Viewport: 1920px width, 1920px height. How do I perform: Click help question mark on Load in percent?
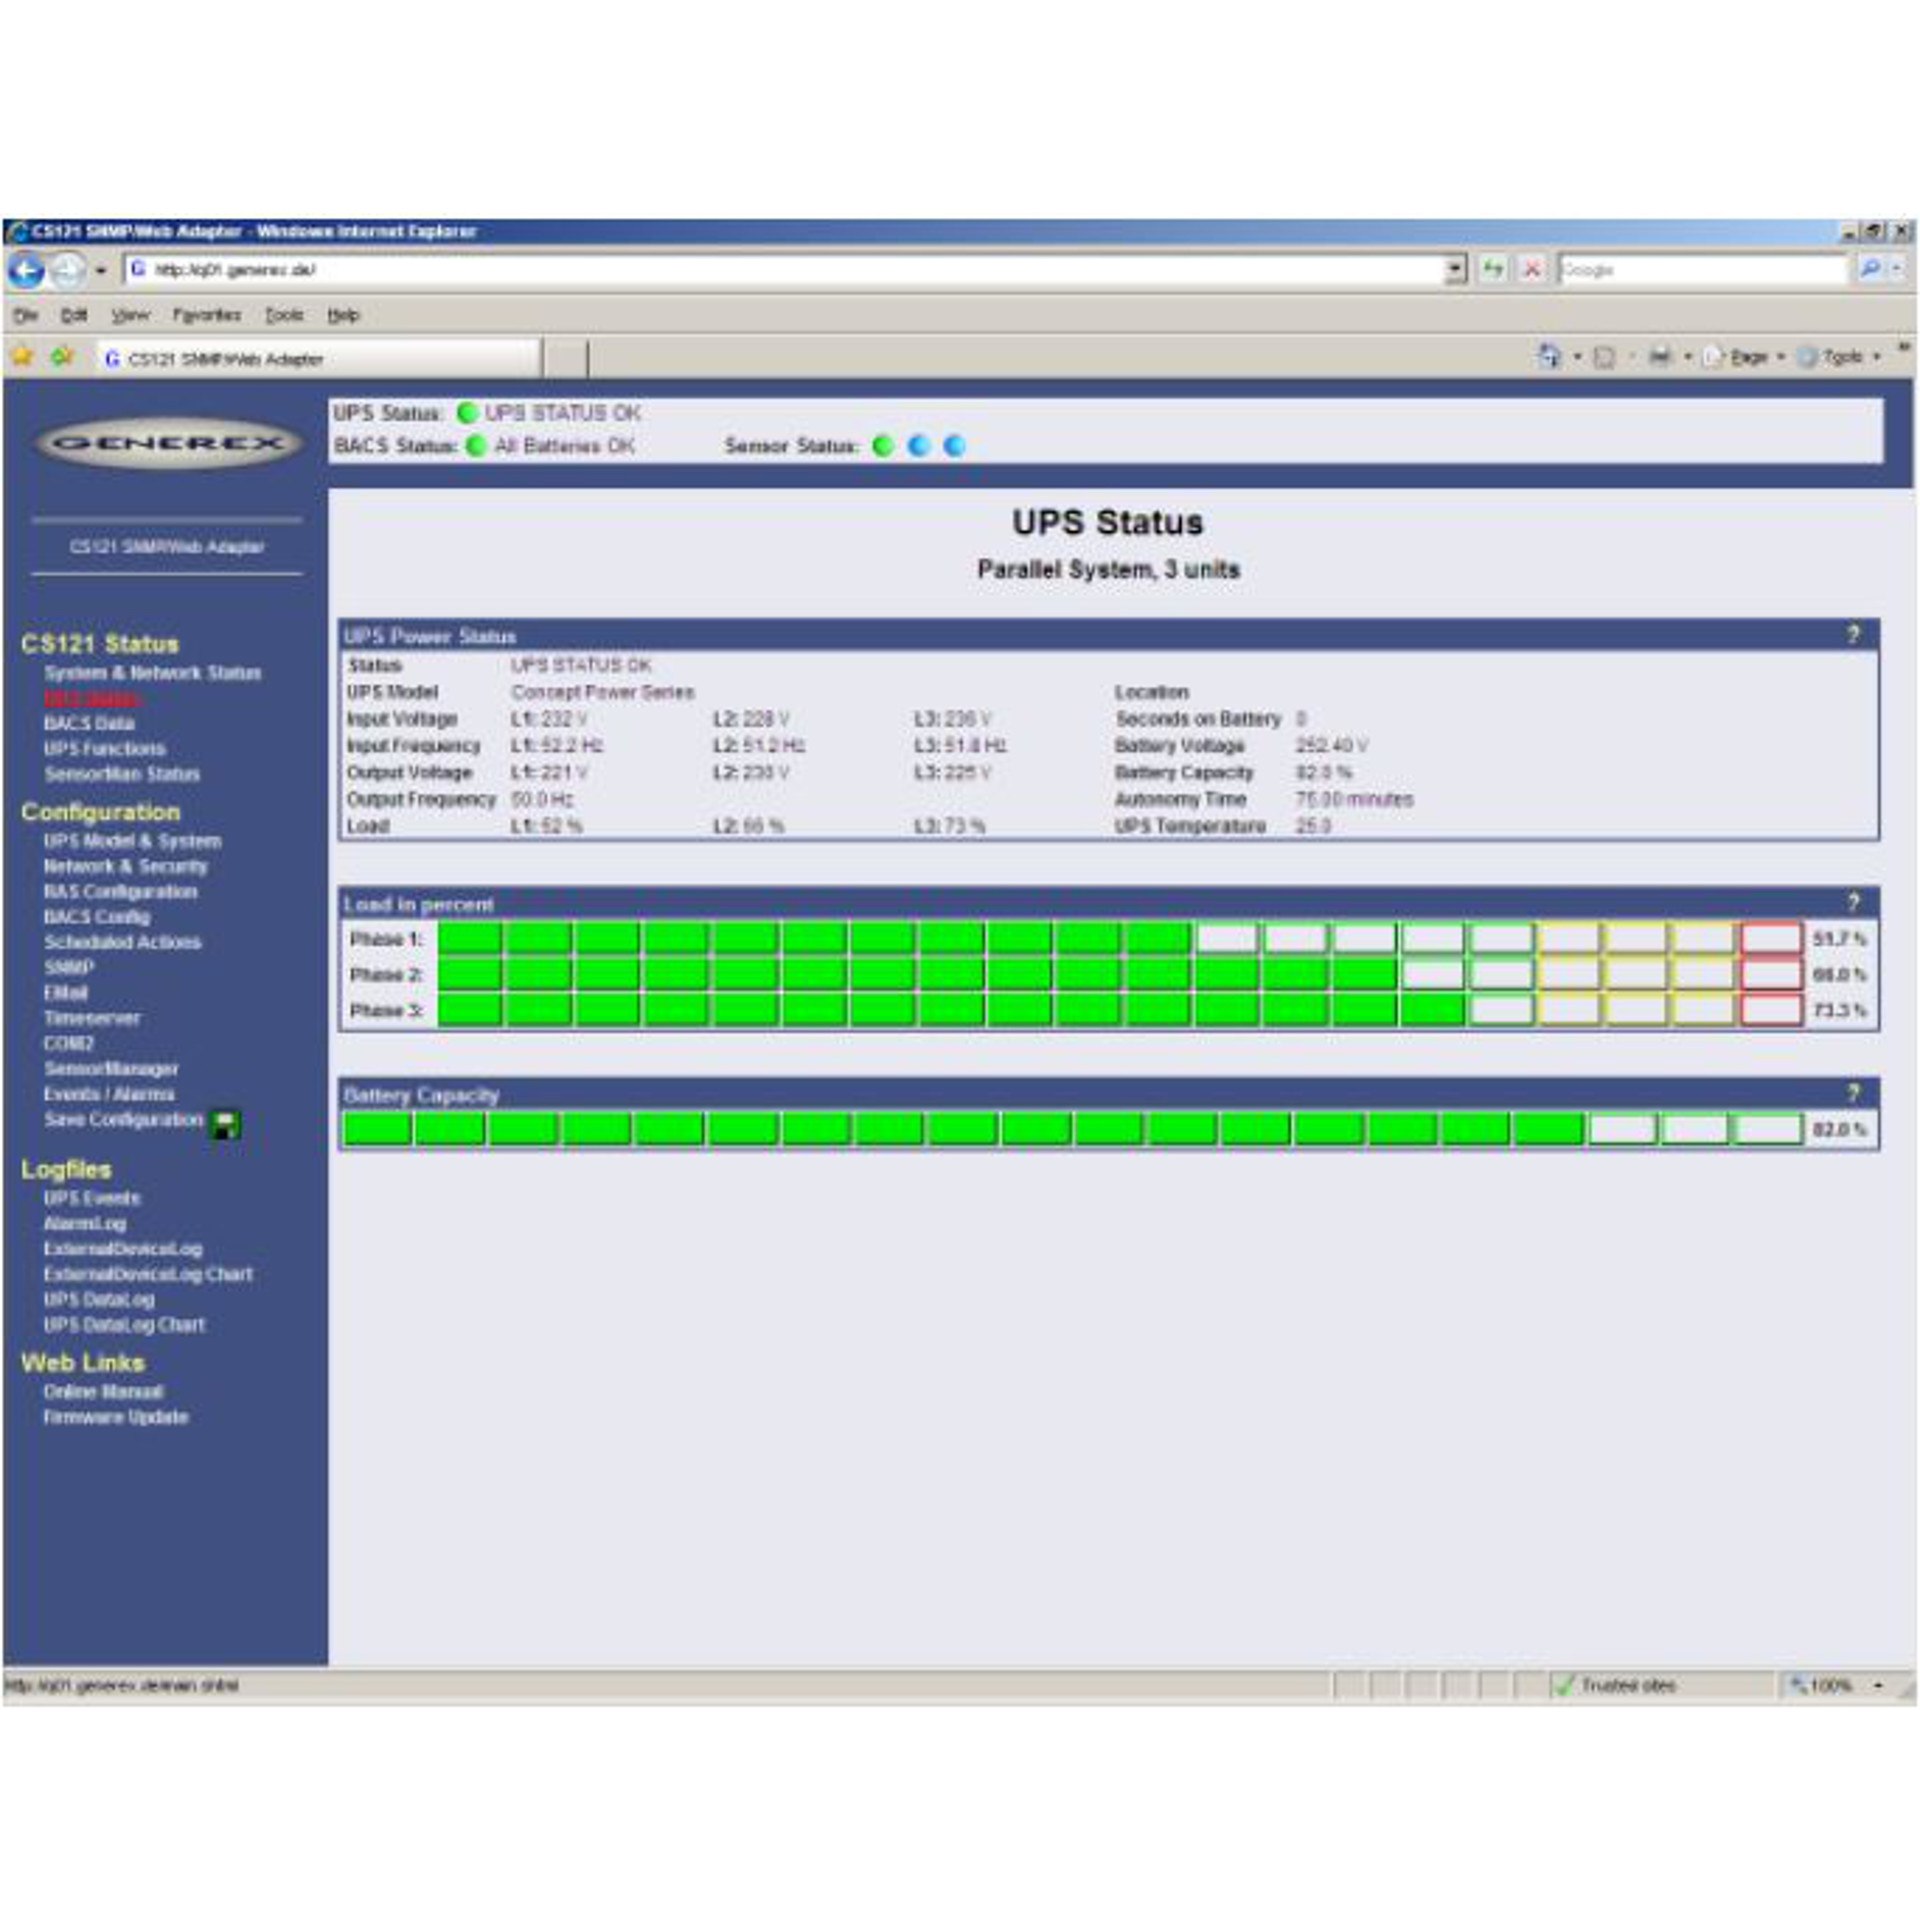coord(1853,902)
